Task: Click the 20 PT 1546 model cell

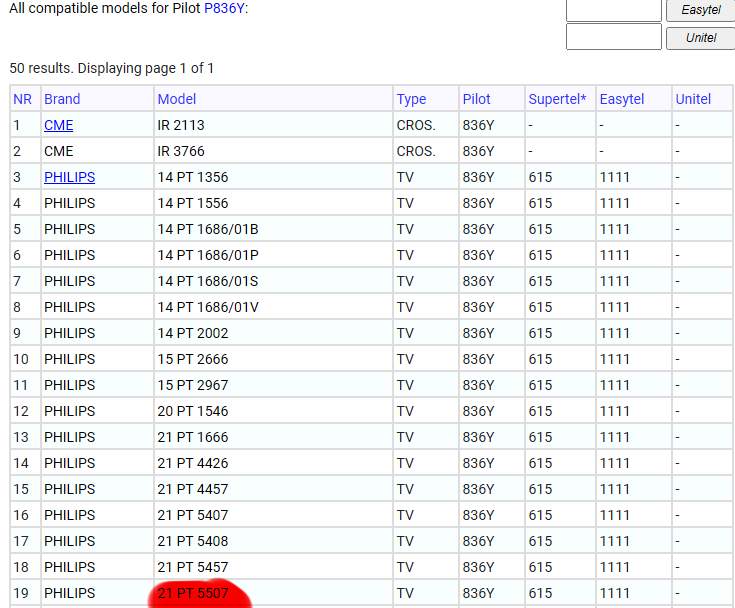Action: point(192,411)
